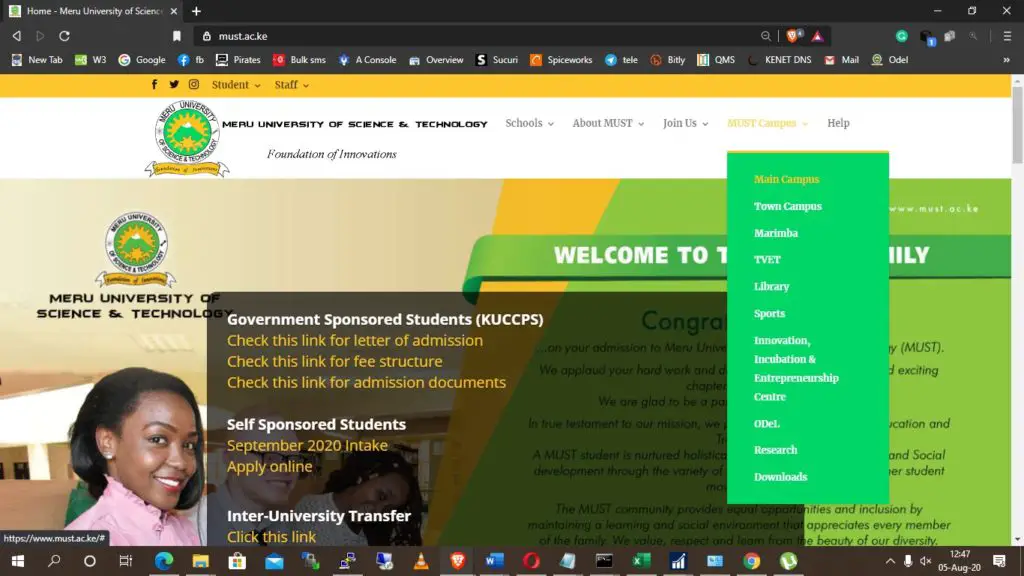The image size is (1024, 576).
Task: Open Google Chrome from taskbar
Action: click(752, 561)
